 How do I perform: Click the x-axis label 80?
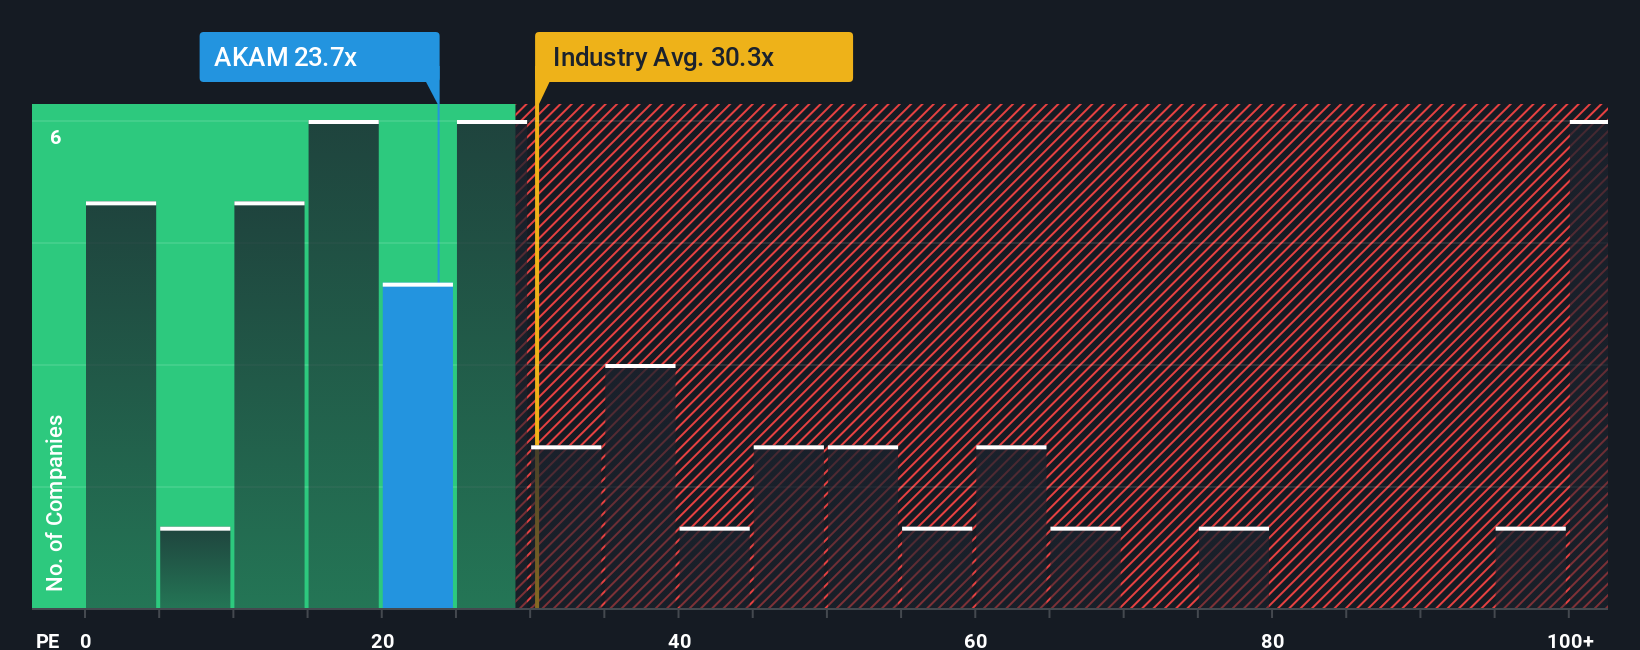(x=1272, y=640)
